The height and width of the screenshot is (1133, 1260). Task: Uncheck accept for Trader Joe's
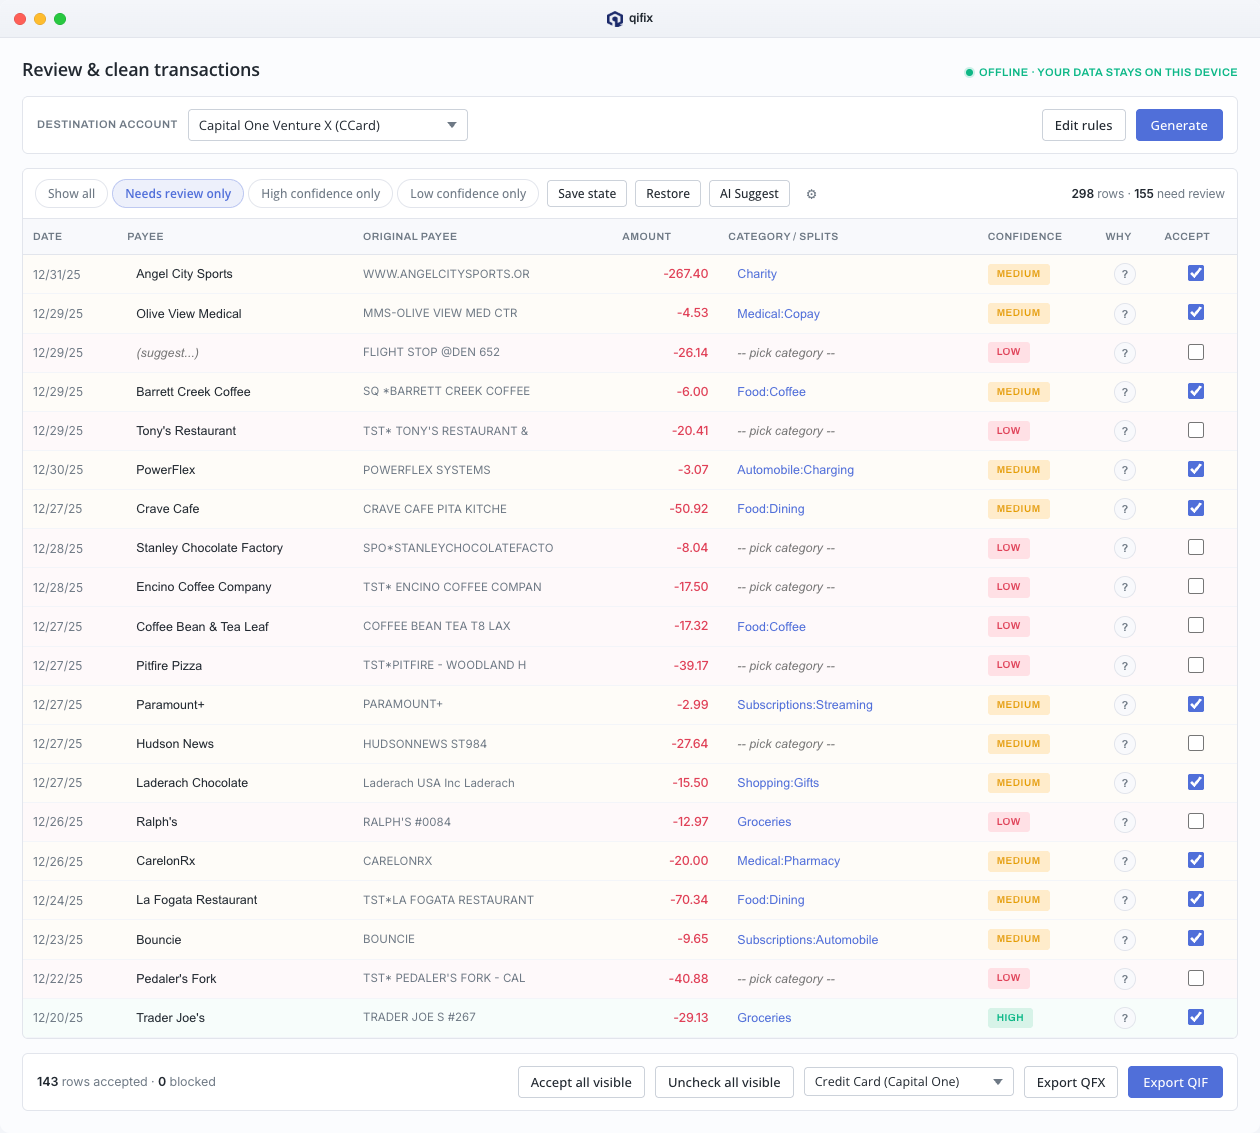(1196, 1017)
